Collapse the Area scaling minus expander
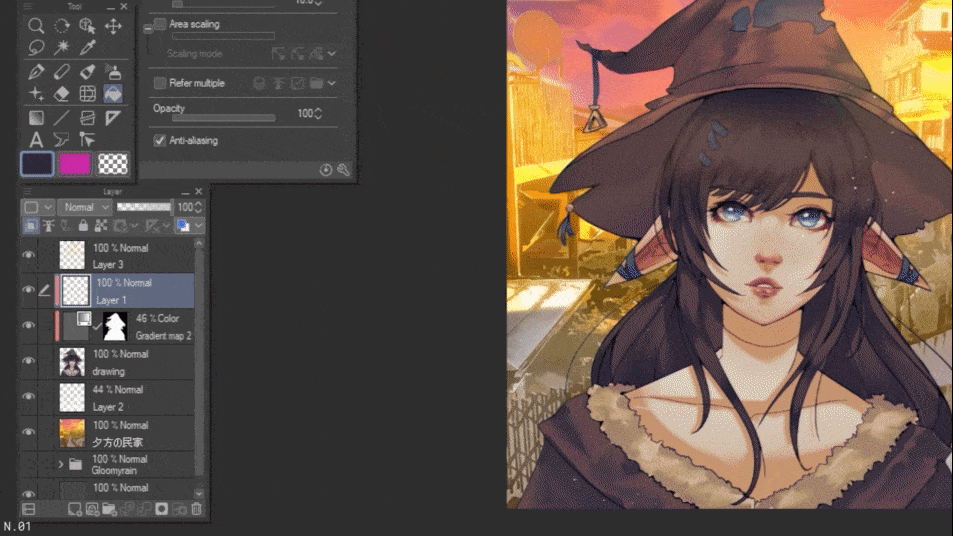Image resolution: width=953 pixels, height=536 pixels. click(x=148, y=28)
